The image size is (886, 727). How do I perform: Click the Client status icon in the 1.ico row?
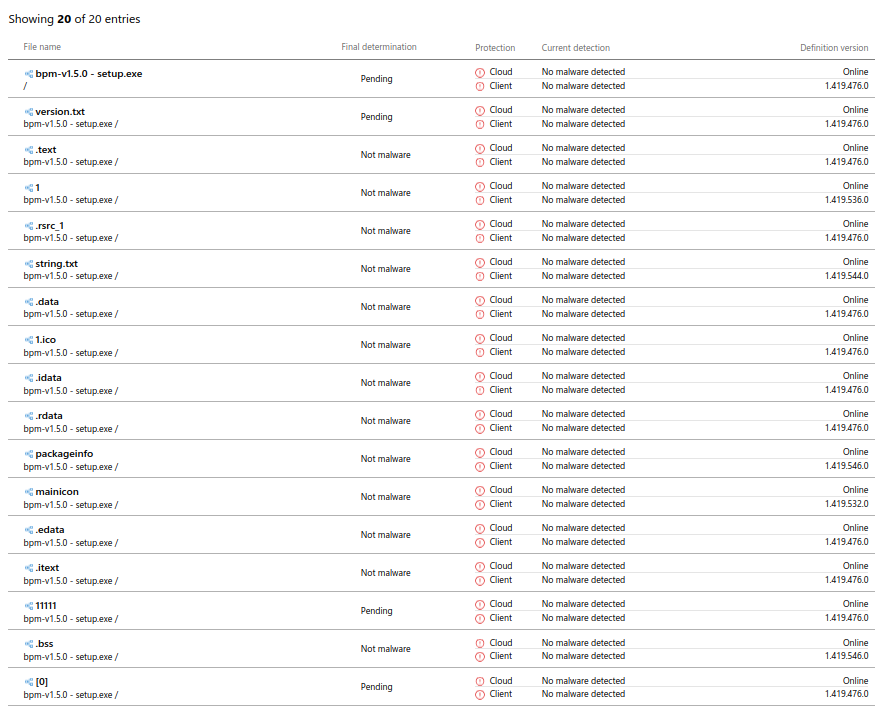tap(480, 352)
